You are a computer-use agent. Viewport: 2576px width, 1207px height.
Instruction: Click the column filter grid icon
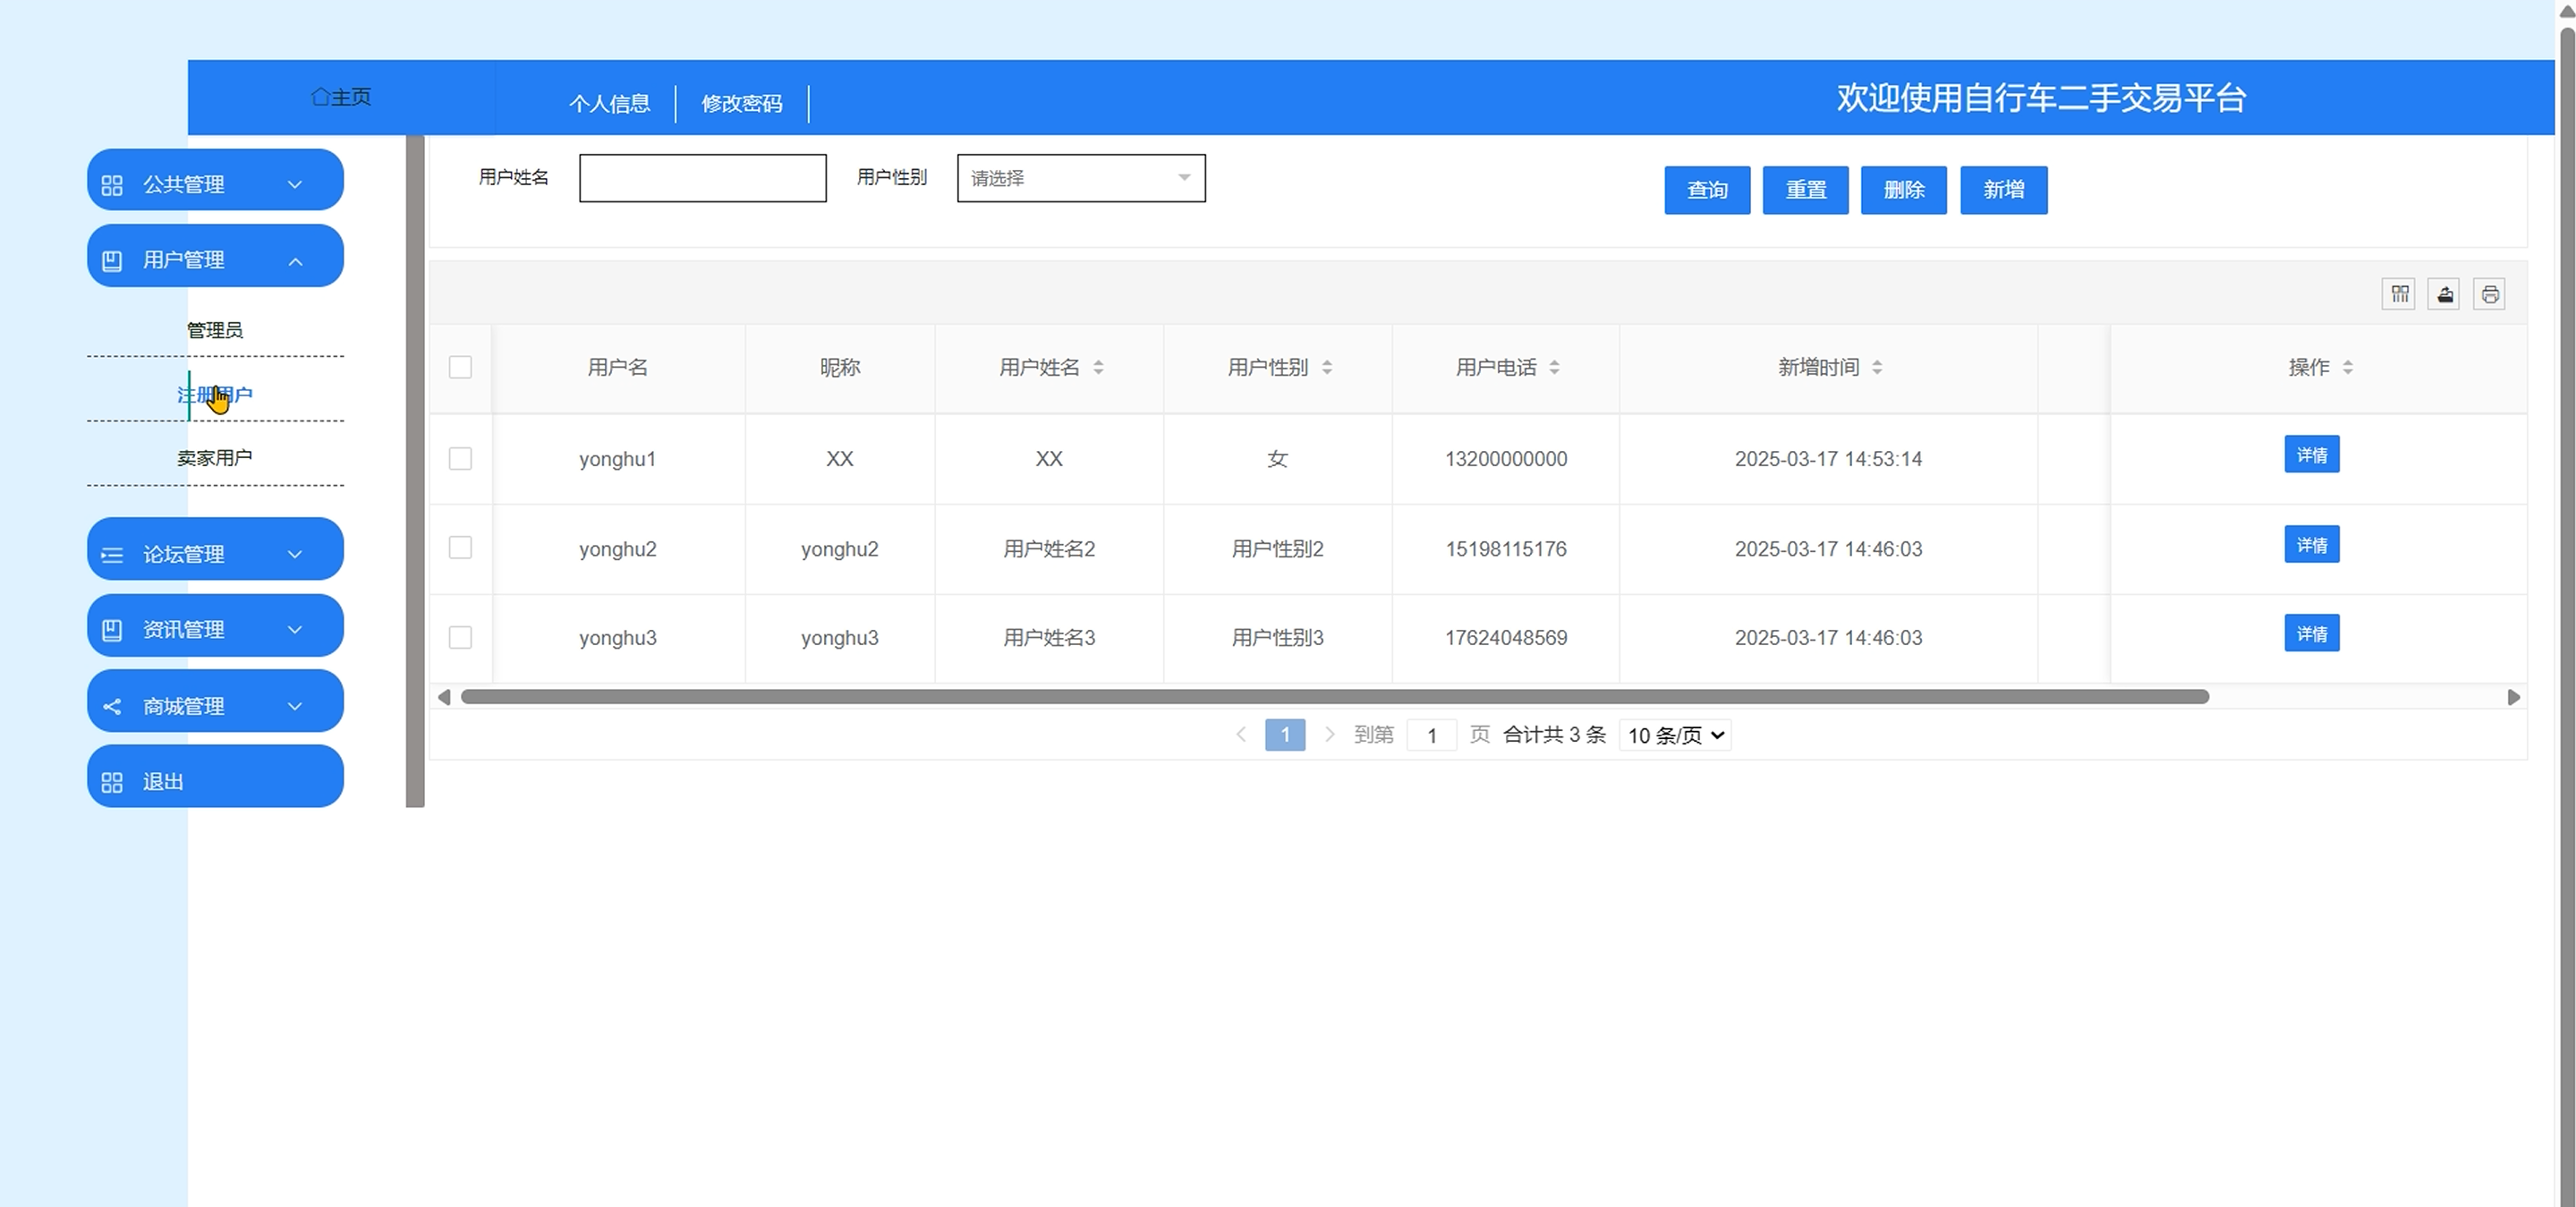2398,294
